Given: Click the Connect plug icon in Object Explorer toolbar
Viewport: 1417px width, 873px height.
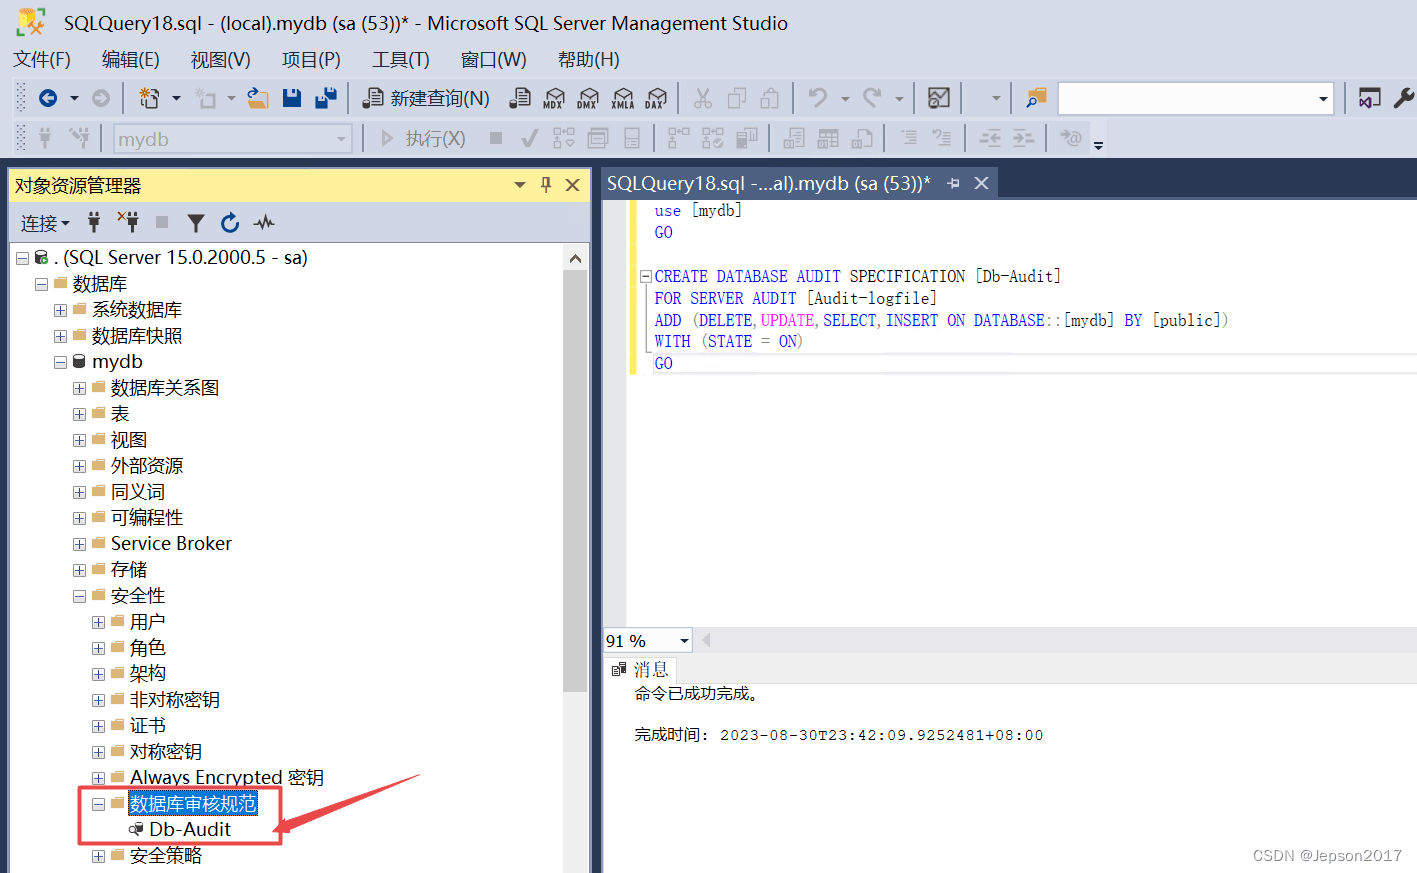Looking at the screenshot, I should click(94, 222).
